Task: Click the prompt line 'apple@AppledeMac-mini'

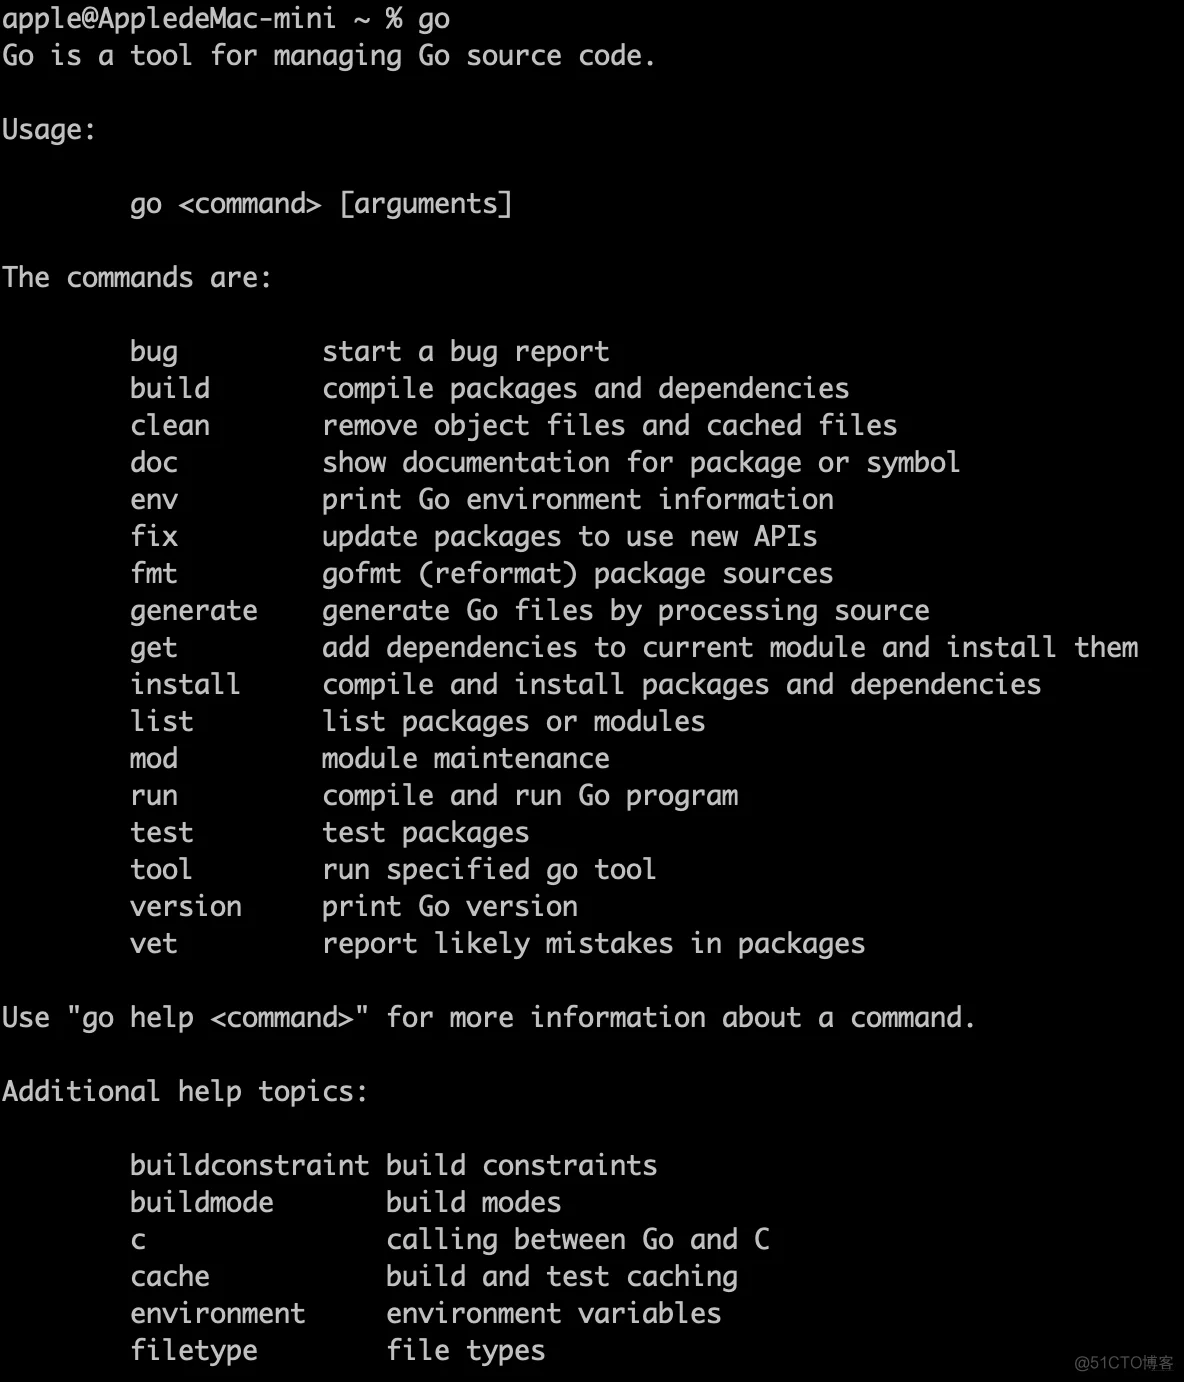Action: coord(169,19)
